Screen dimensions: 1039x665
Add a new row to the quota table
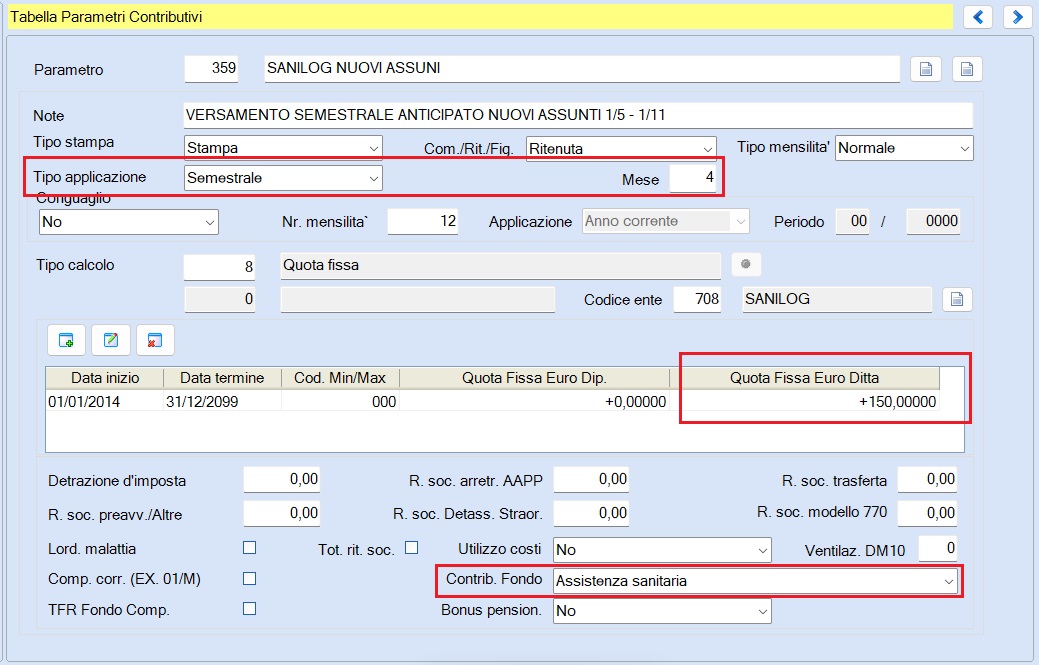(66, 340)
